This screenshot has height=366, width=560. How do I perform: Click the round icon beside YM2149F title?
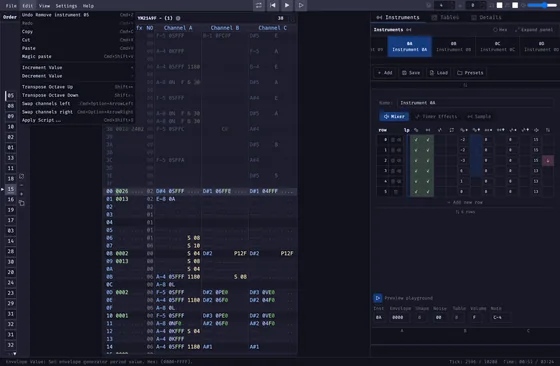tap(178, 18)
